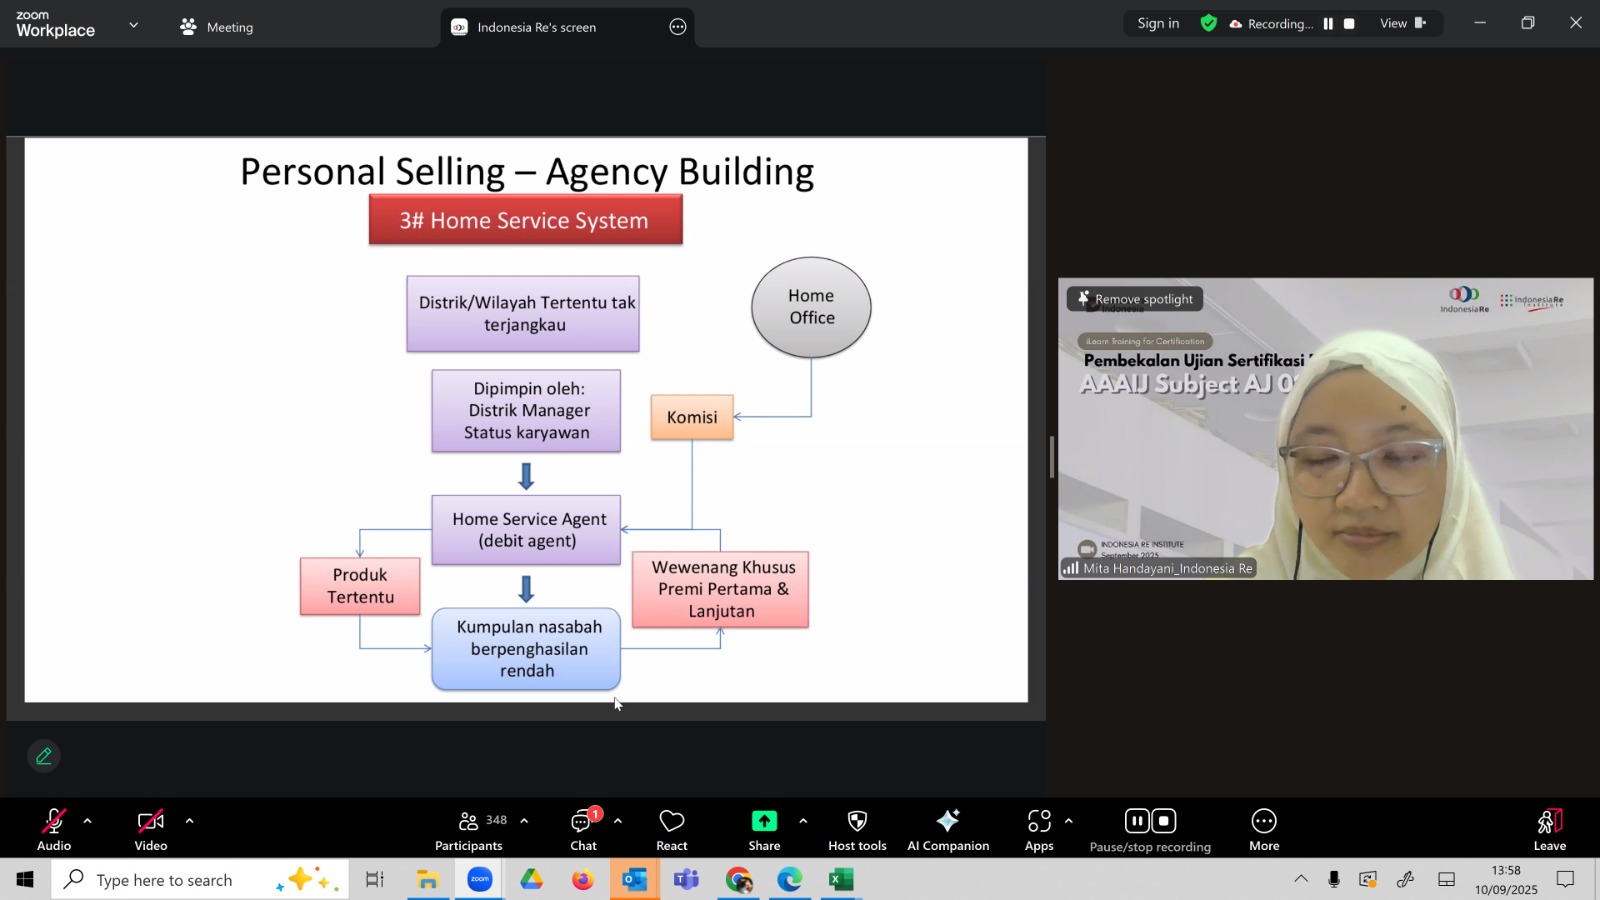Open the Zoom Workplace dropdown chevron
The height and width of the screenshot is (900, 1600).
click(x=134, y=25)
